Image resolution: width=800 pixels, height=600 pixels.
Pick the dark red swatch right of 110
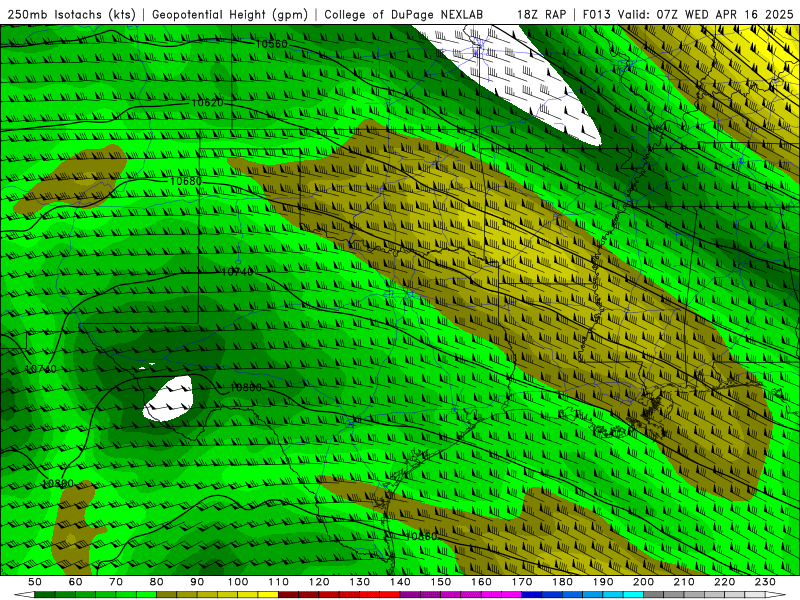coord(288,595)
